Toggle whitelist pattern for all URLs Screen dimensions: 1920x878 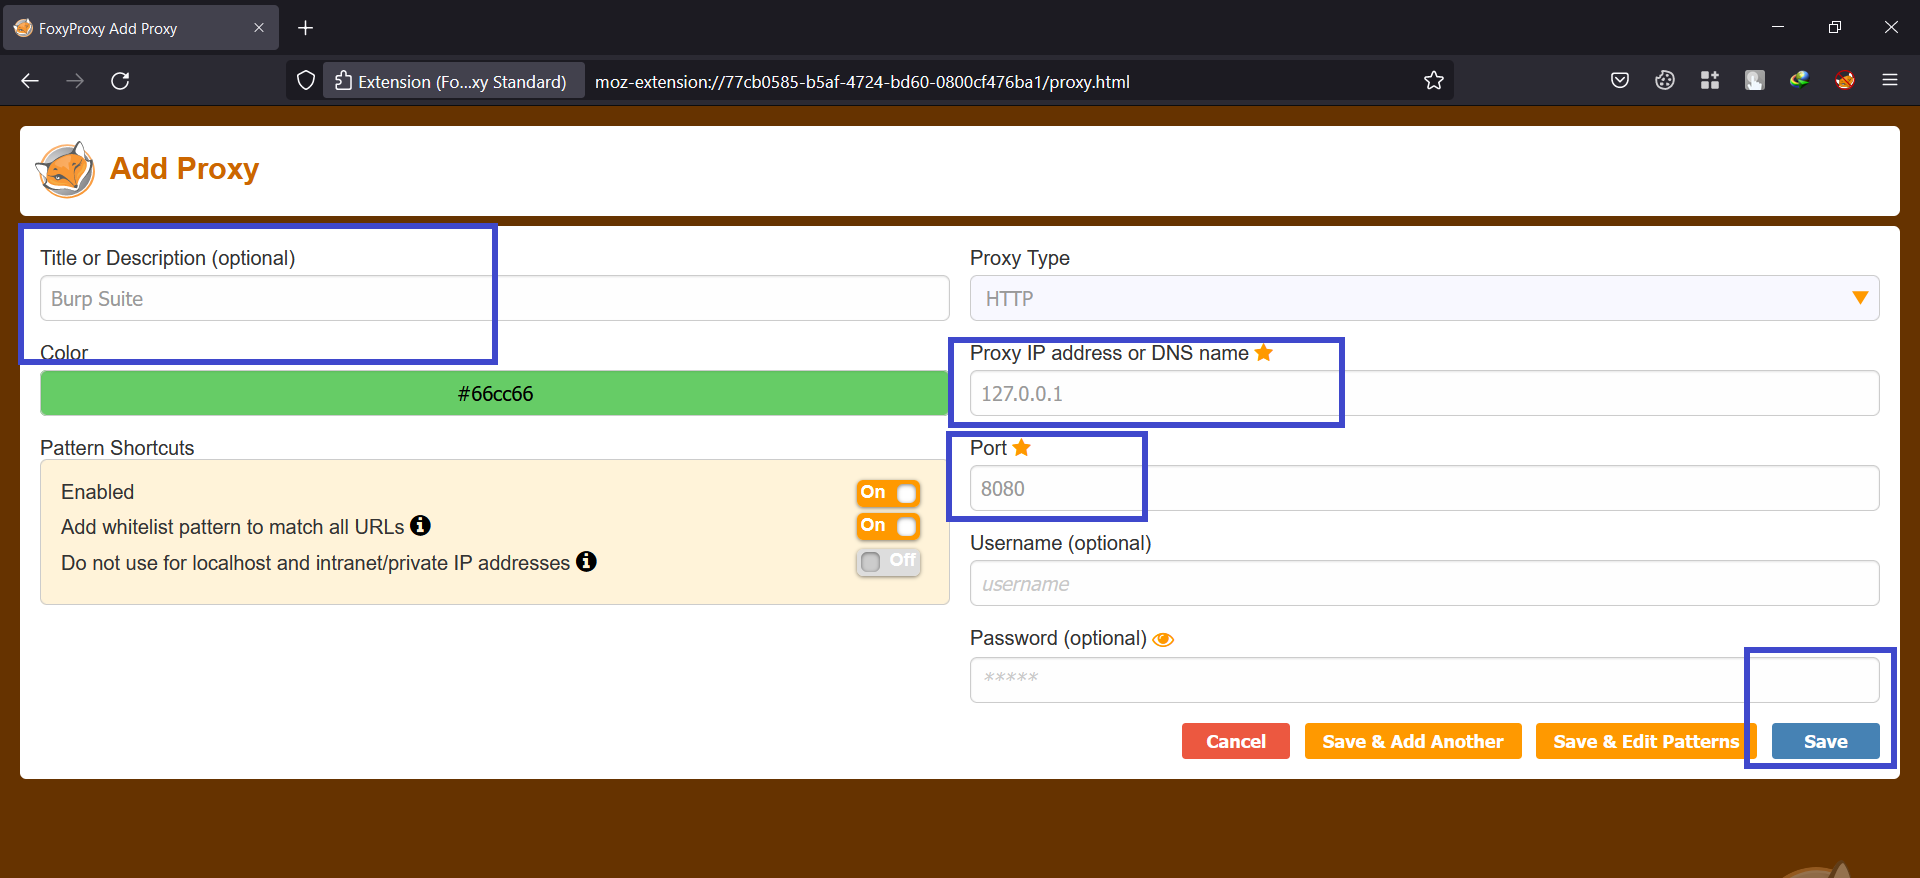[x=888, y=526]
